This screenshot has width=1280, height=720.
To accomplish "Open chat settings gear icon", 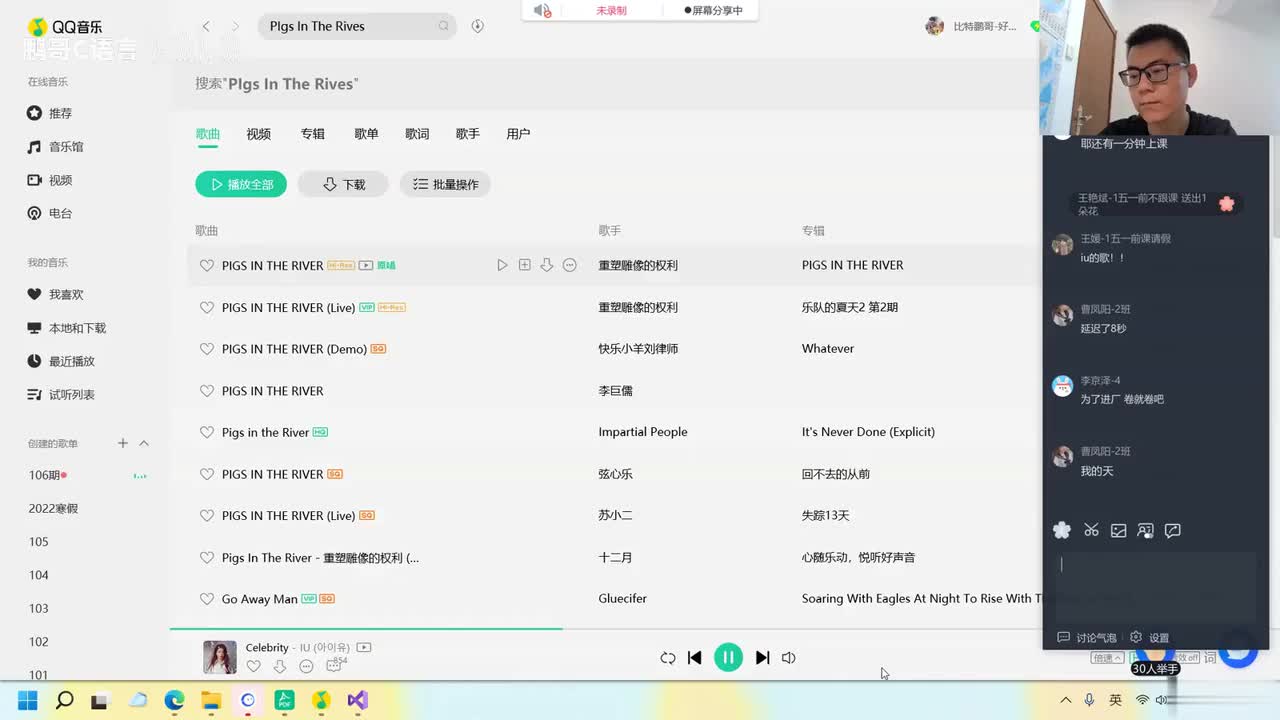I will point(1136,637).
